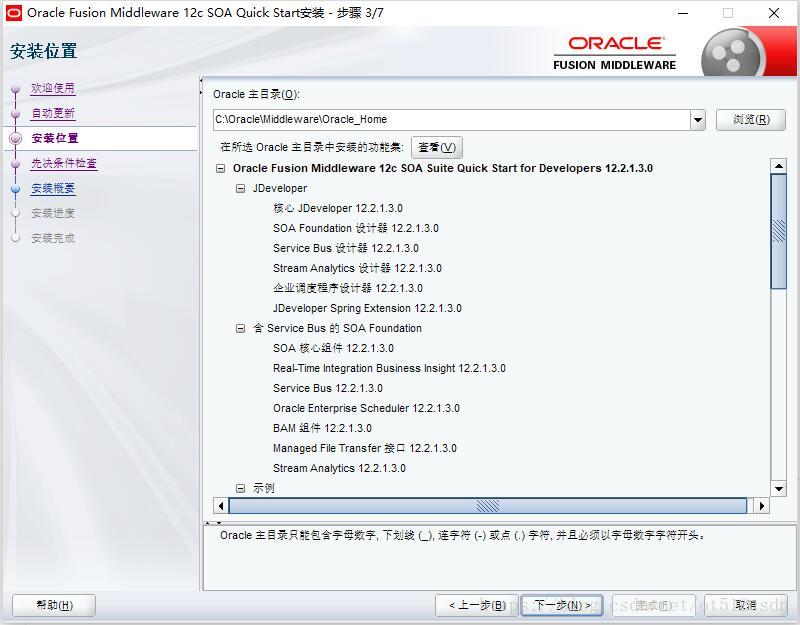800x625 pixels.
Task: Go to the 自动更新 step link
Action: coord(53,113)
